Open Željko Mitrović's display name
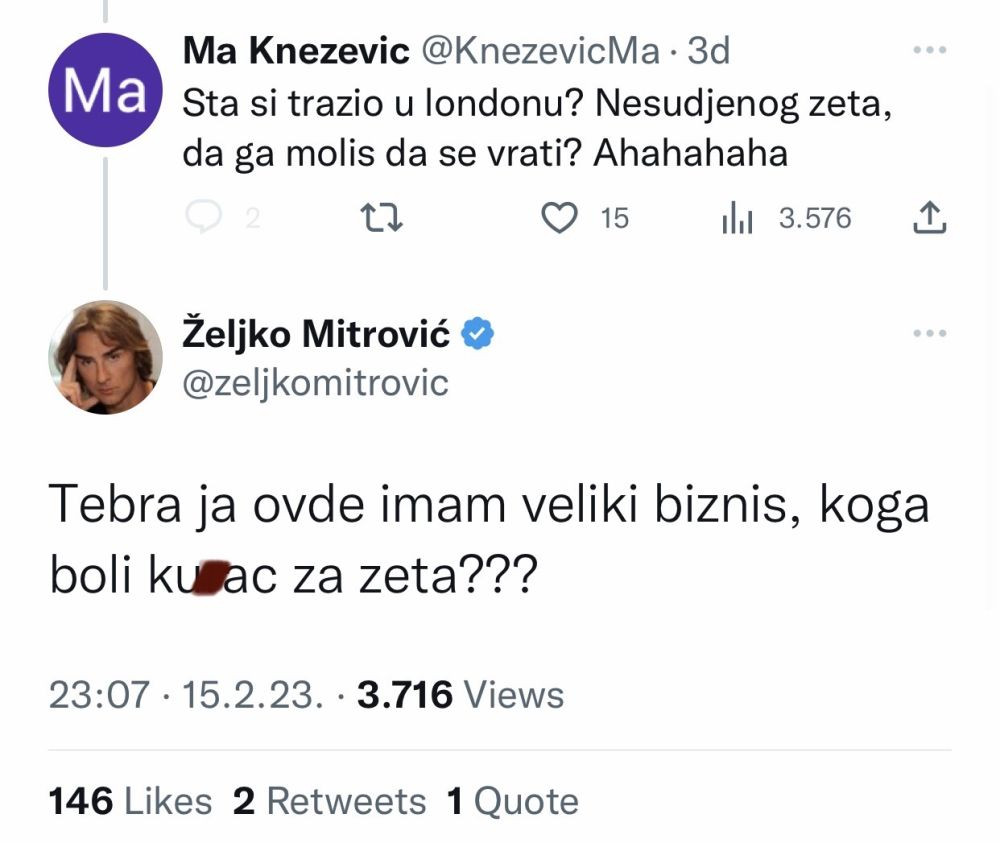 (x=317, y=335)
